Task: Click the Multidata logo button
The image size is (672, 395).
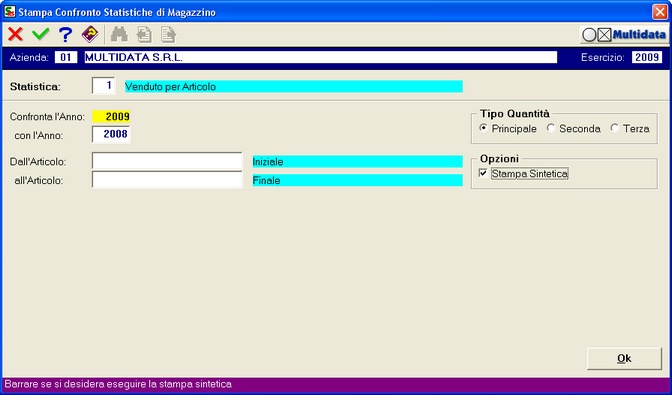Action: [x=624, y=35]
